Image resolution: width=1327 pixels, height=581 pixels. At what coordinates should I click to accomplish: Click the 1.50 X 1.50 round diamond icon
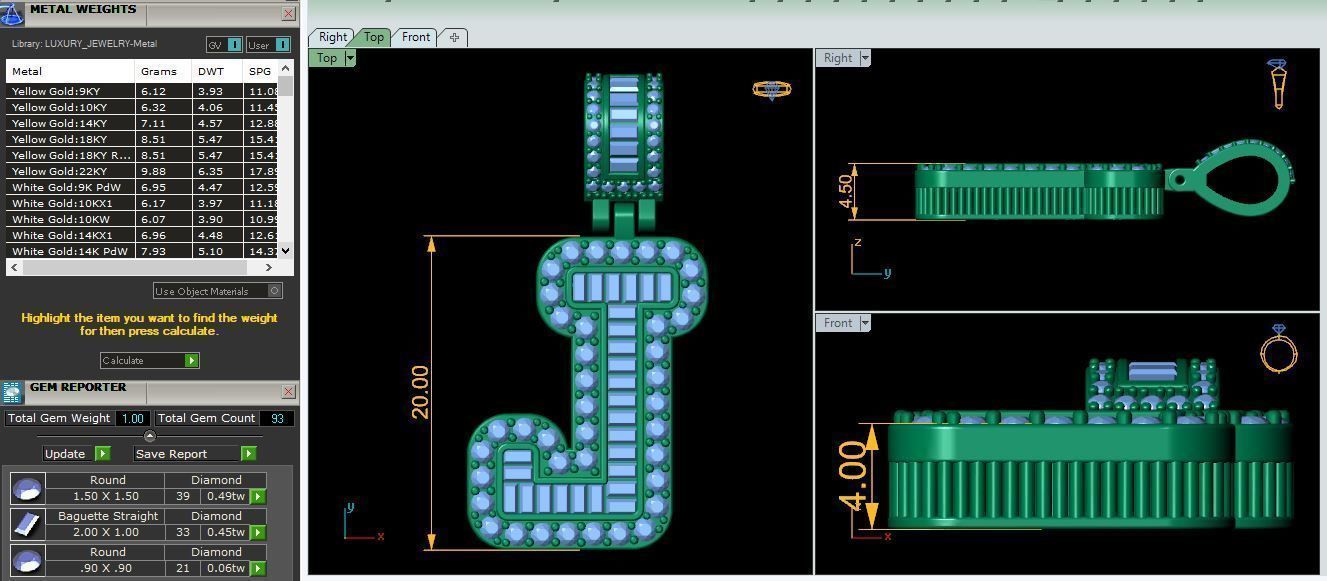tap(27, 488)
